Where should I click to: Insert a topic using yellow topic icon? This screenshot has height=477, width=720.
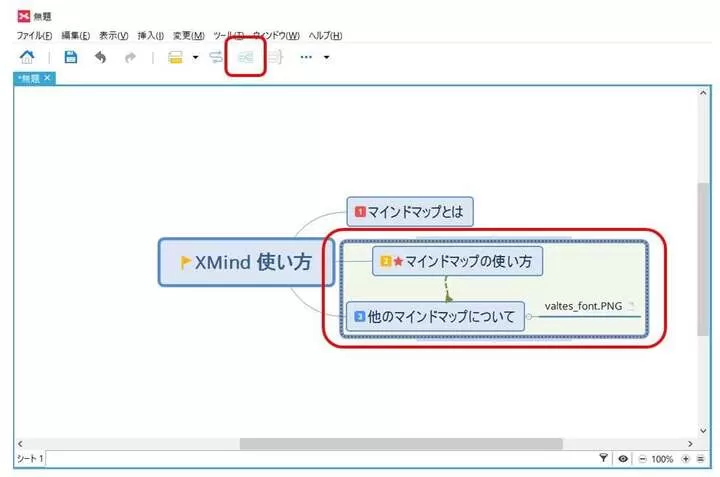point(176,58)
